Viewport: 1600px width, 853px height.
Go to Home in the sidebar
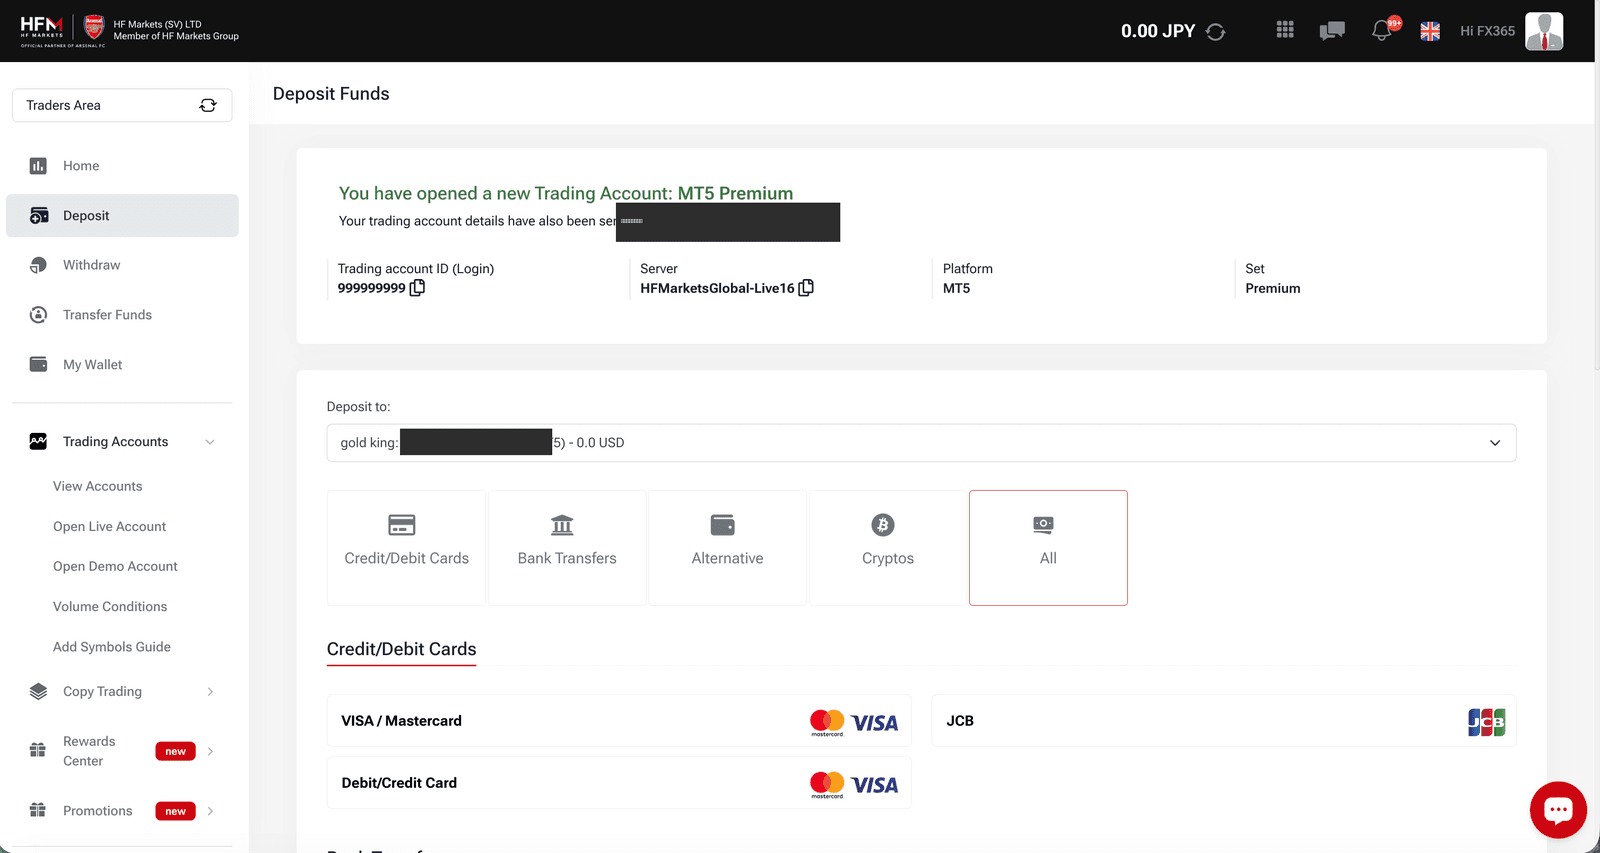(122, 166)
